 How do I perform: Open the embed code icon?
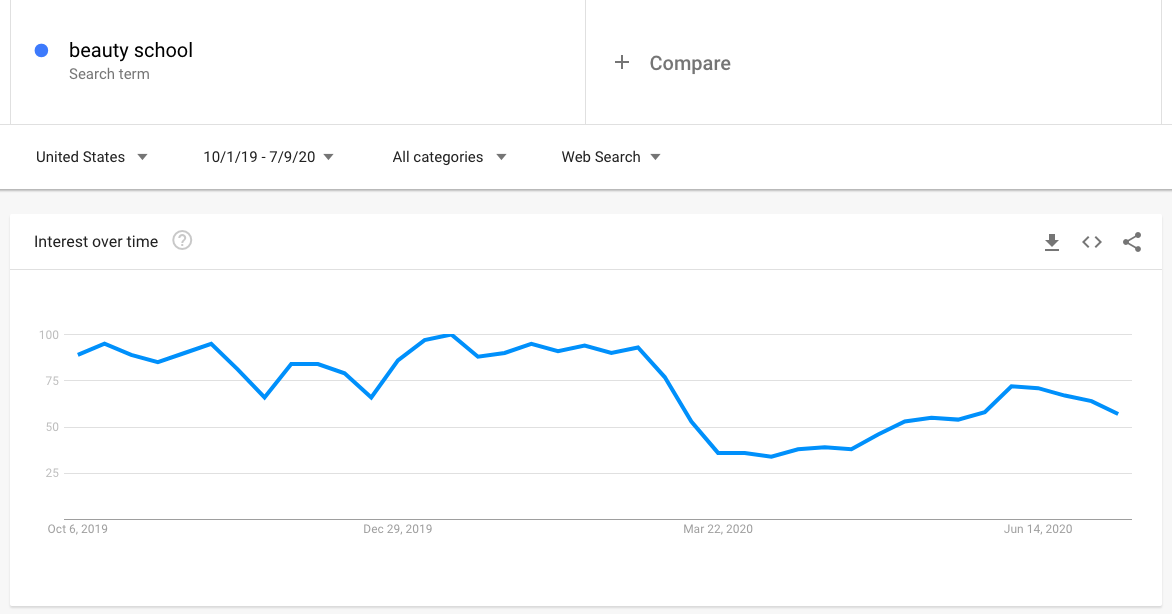click(1092, 242)
